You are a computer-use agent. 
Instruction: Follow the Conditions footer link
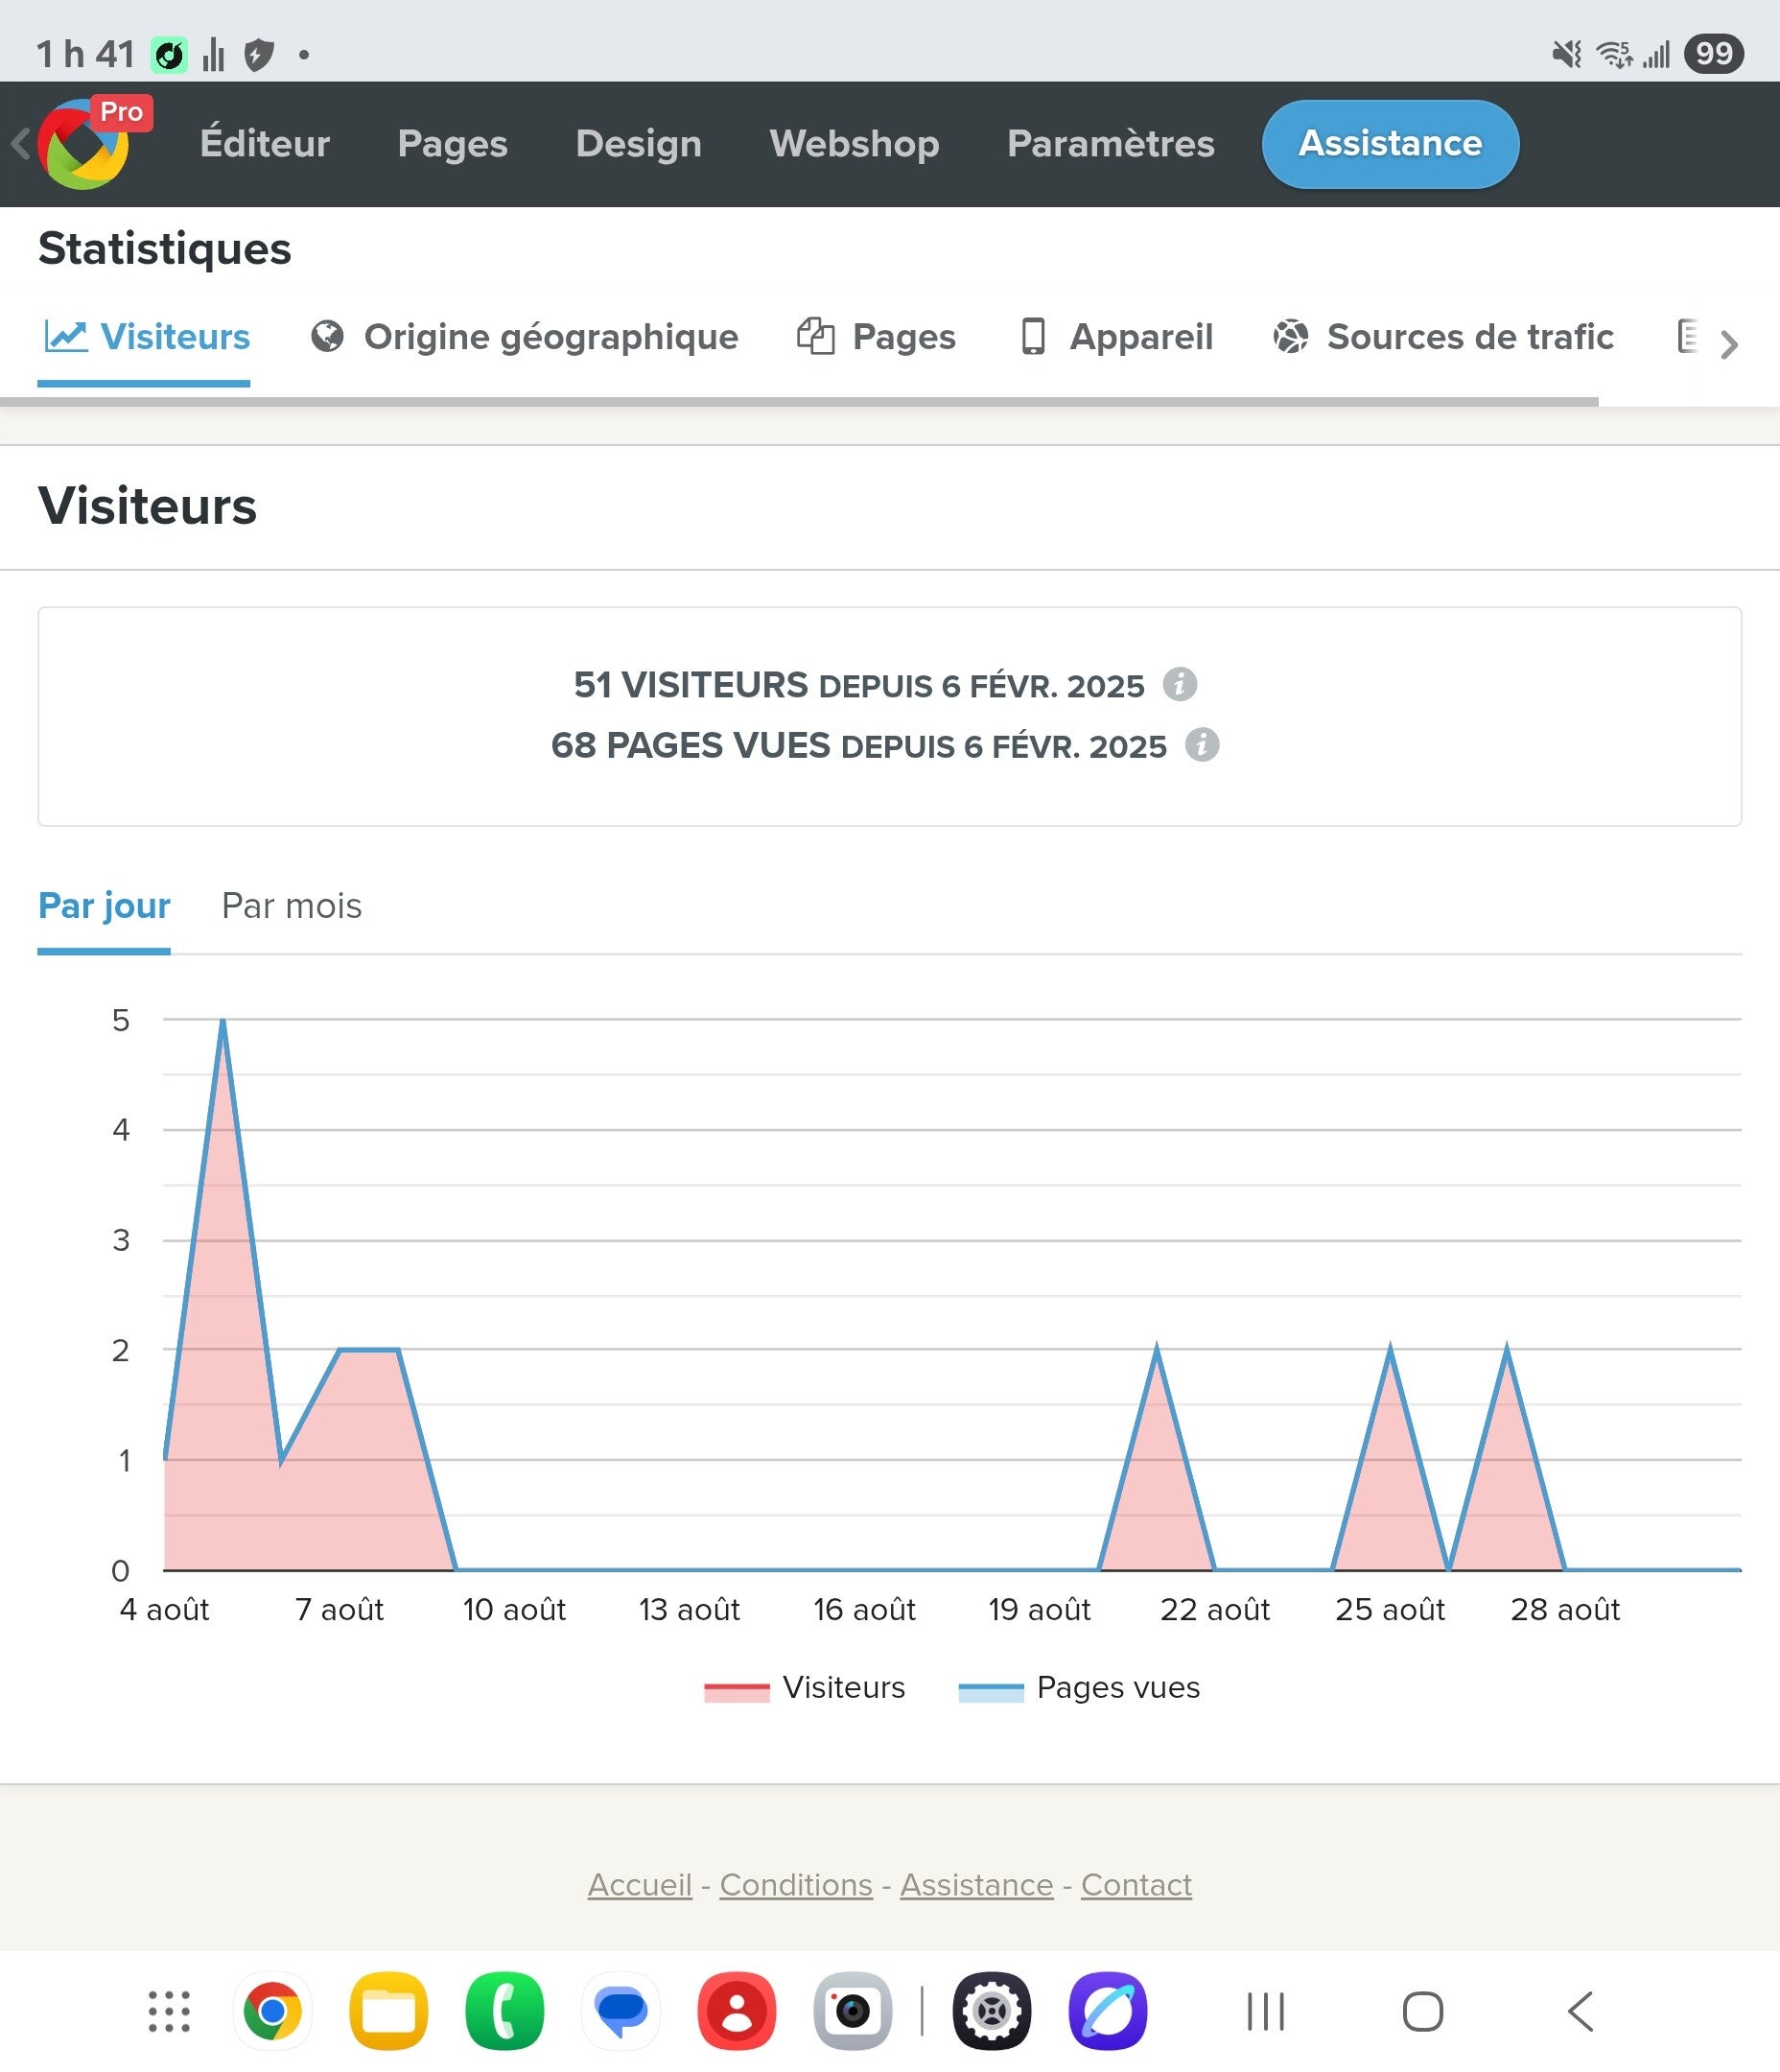coord(796,1885)
